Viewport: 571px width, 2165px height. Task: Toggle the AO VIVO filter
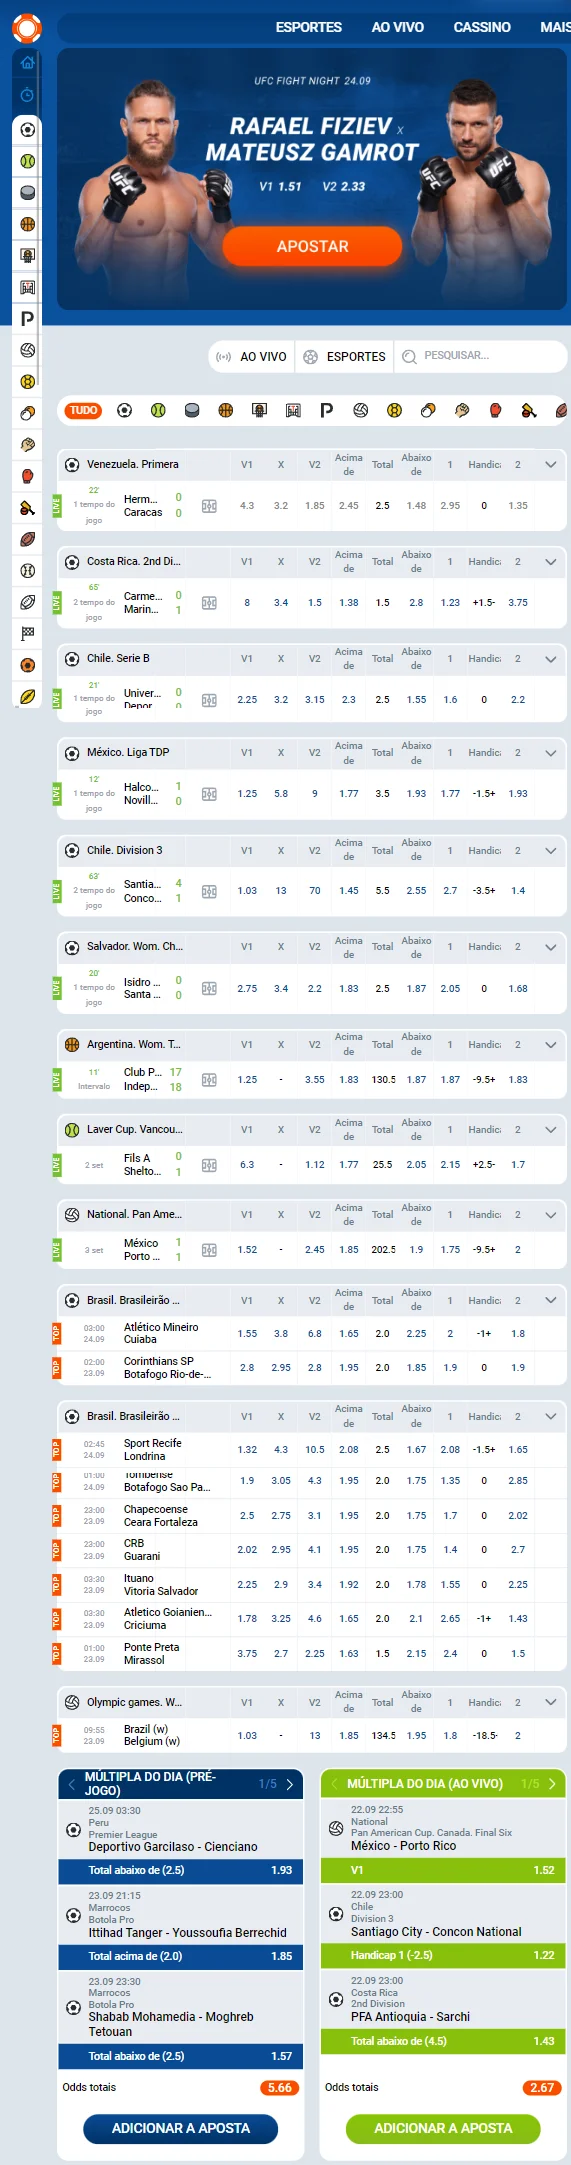click(252, 356)
